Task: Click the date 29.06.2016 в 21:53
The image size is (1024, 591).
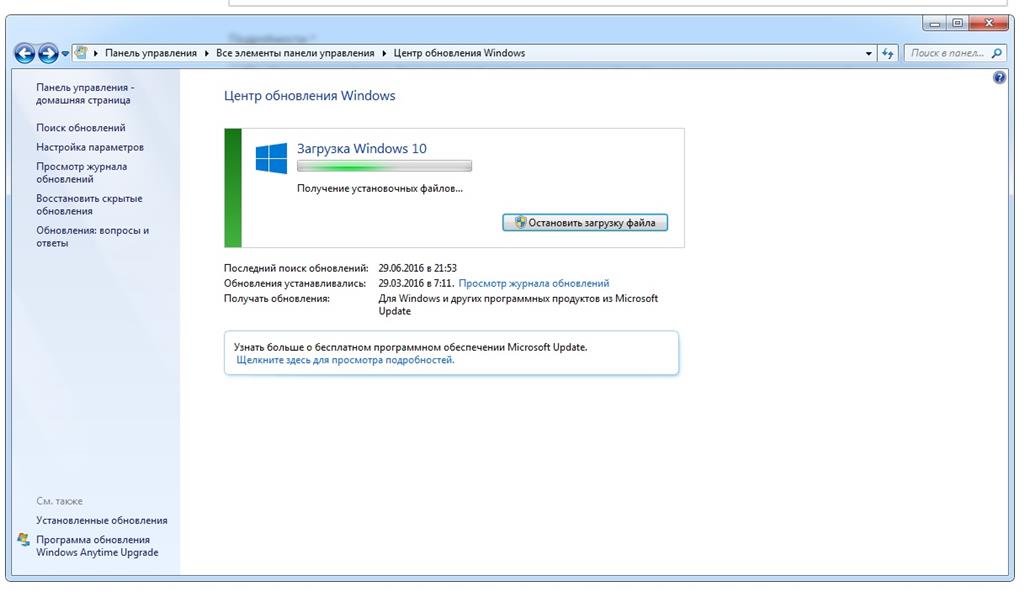Action: click(x=417, y=268)
